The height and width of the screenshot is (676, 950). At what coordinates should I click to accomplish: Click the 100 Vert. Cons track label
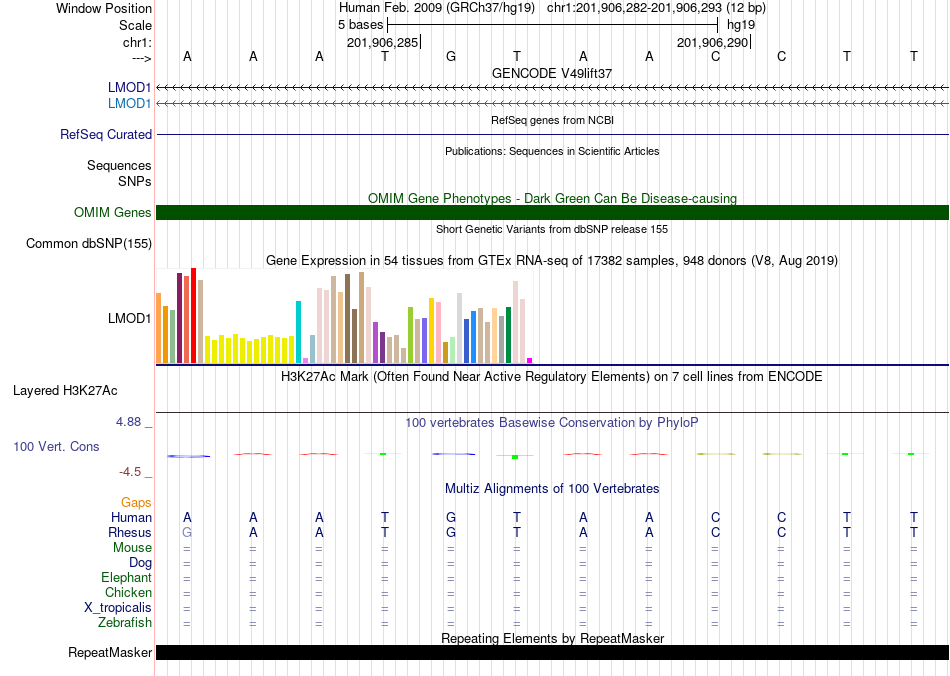point(56,446)
